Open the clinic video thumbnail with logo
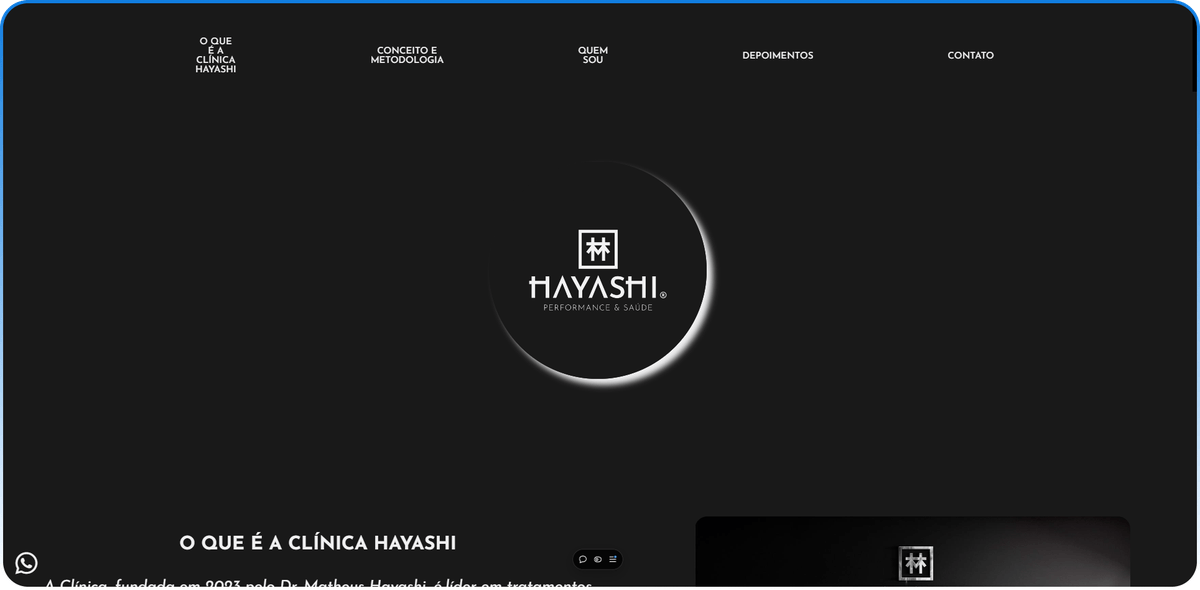This screenshot has height=590, width=1200. (913, 552)
